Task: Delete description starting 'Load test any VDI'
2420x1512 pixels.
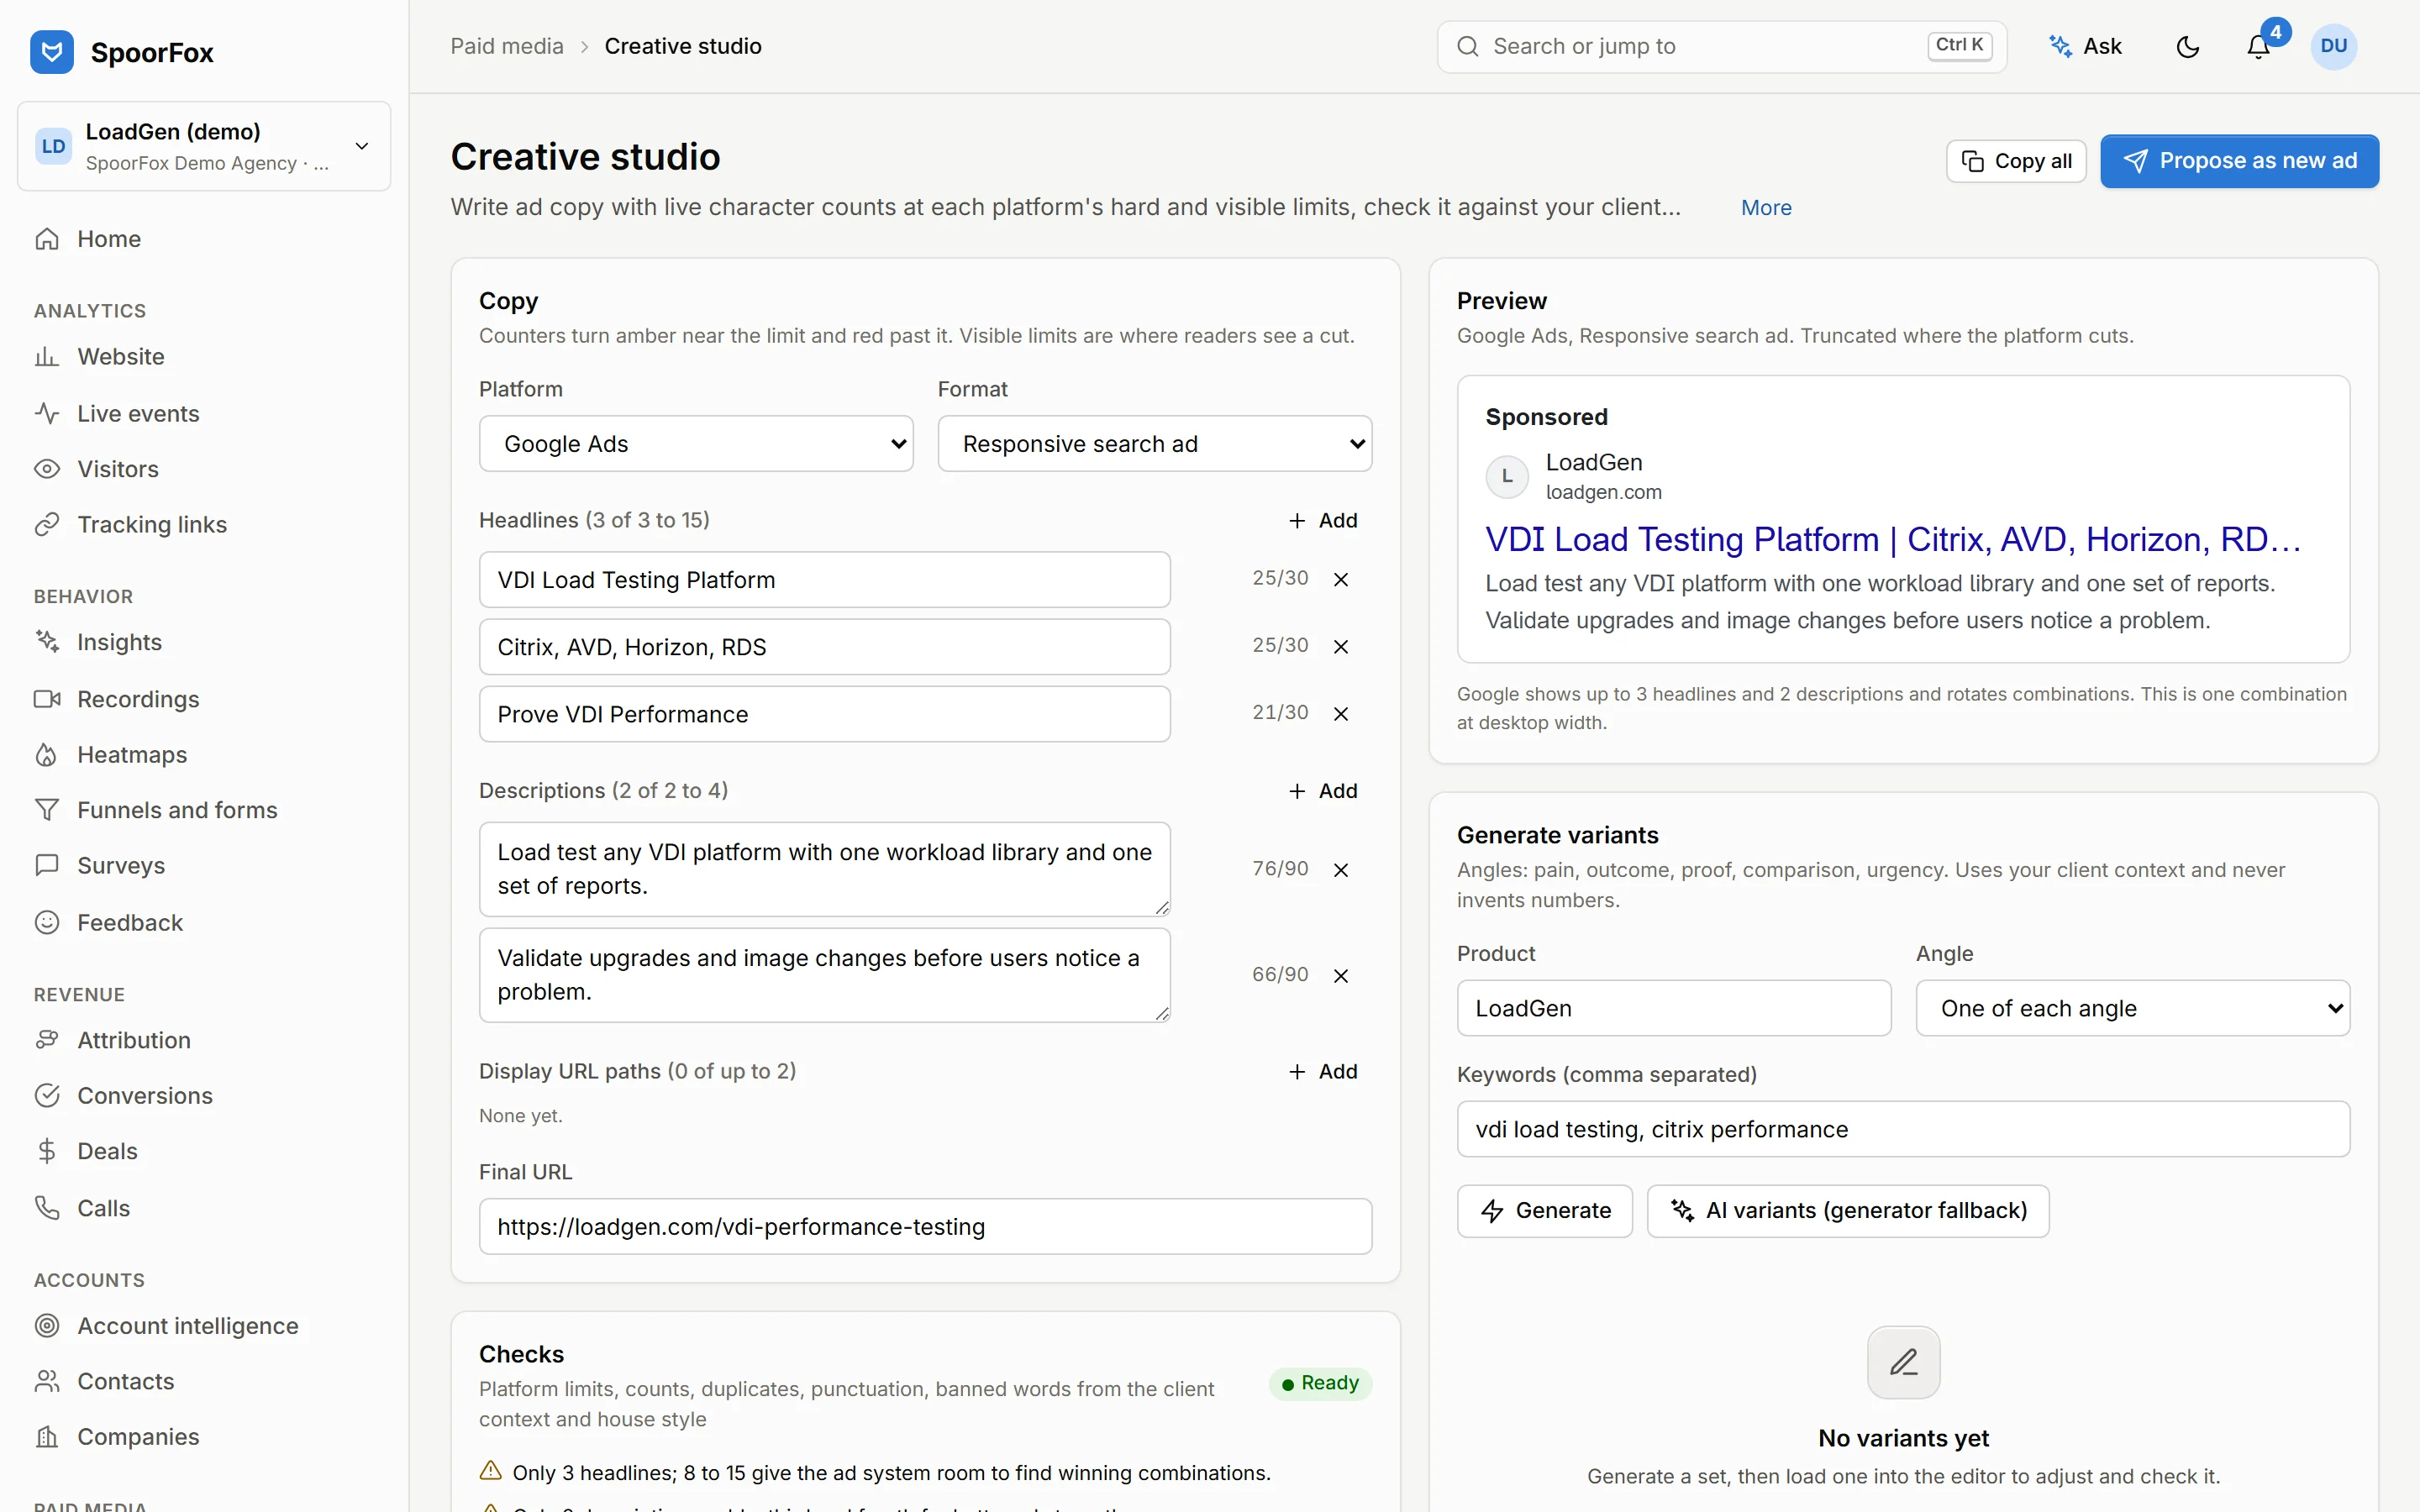Action: (x=1341, y=869)
